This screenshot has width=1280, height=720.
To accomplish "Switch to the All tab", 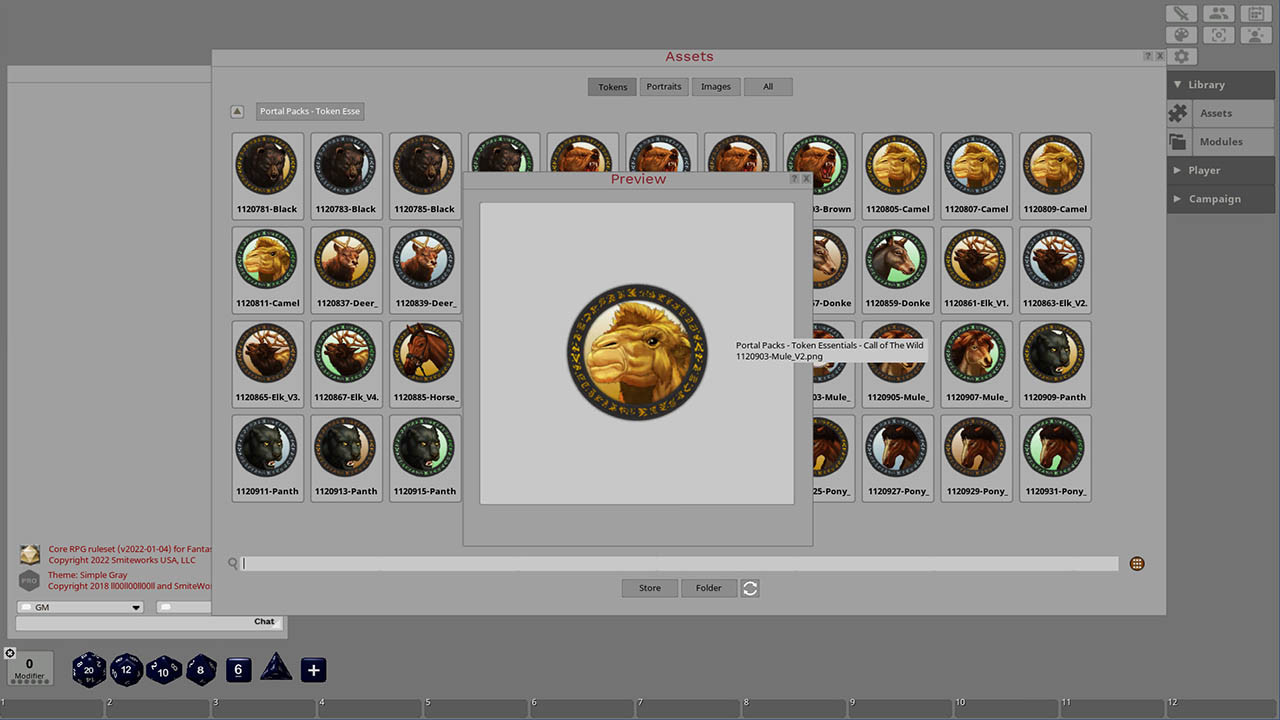I will pyautogui.click(x=768, y=86).
